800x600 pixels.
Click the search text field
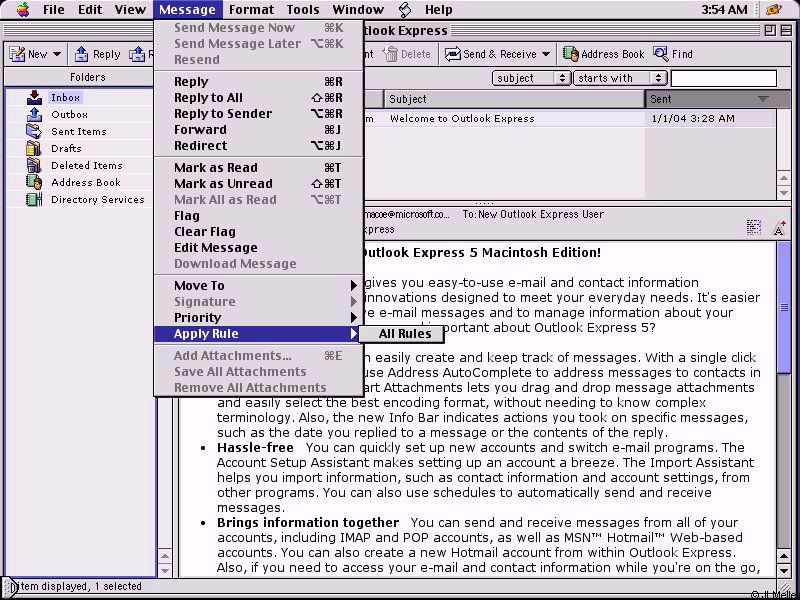tap(723, 78)
